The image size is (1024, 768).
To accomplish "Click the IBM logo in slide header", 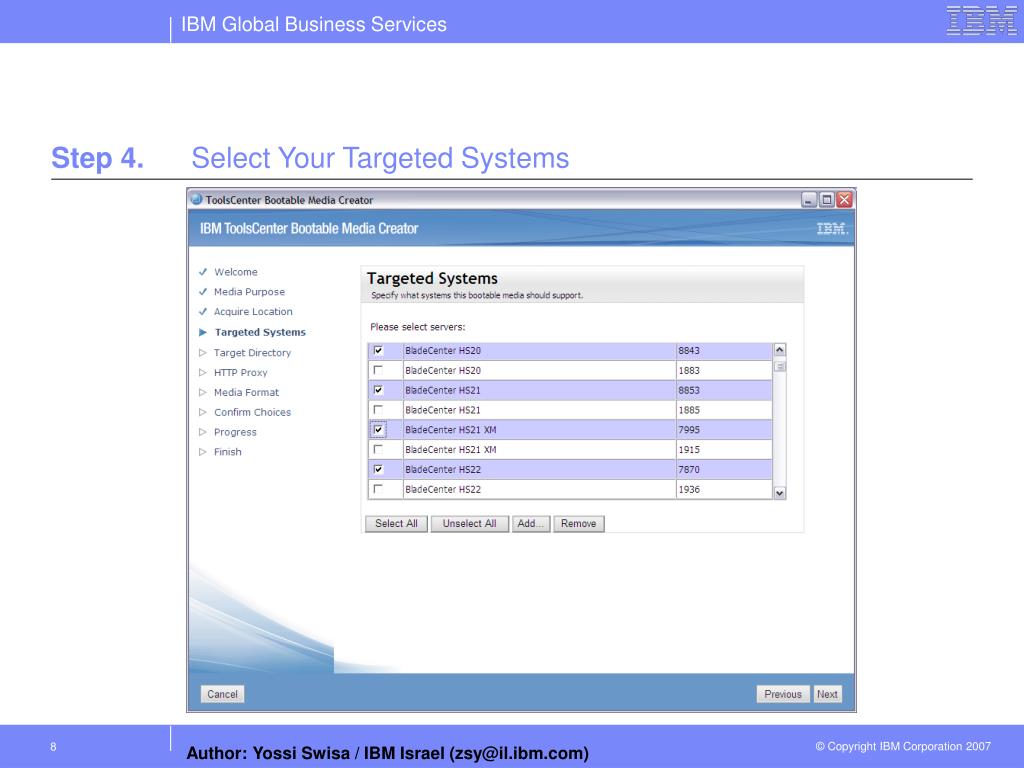I will coord(982,20).
